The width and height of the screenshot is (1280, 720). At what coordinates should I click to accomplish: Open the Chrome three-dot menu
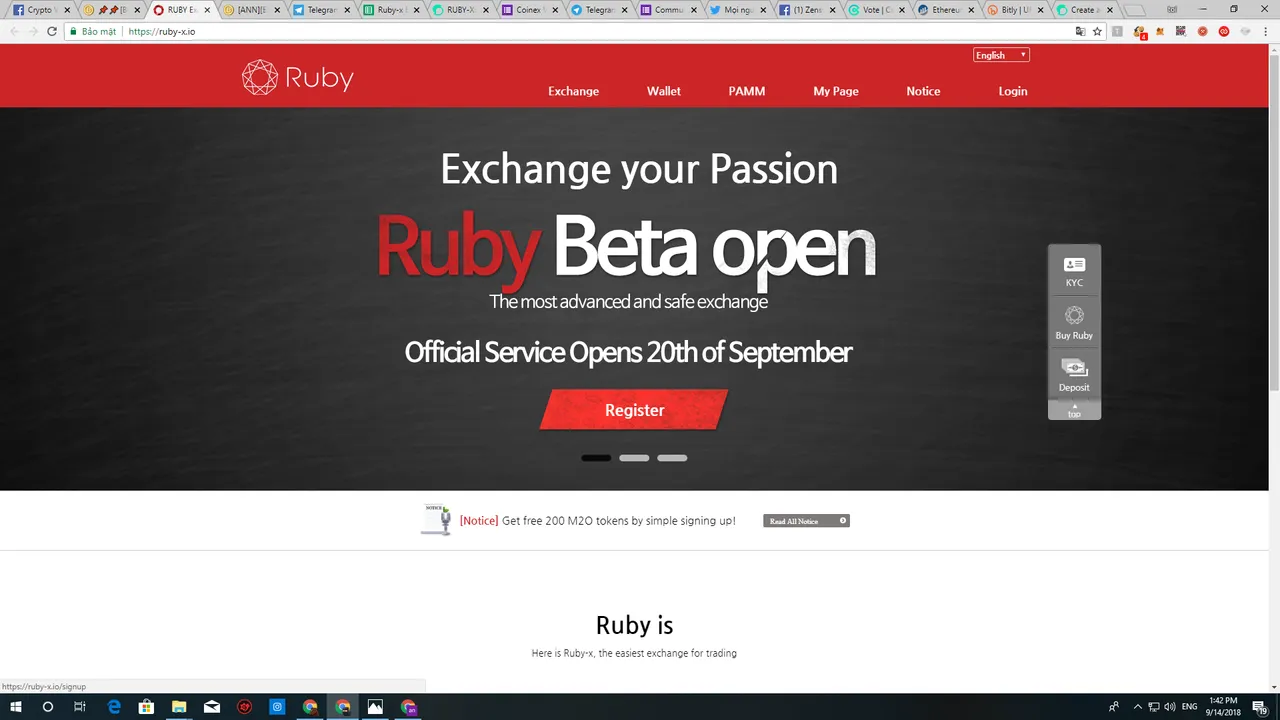(1266, 31)
